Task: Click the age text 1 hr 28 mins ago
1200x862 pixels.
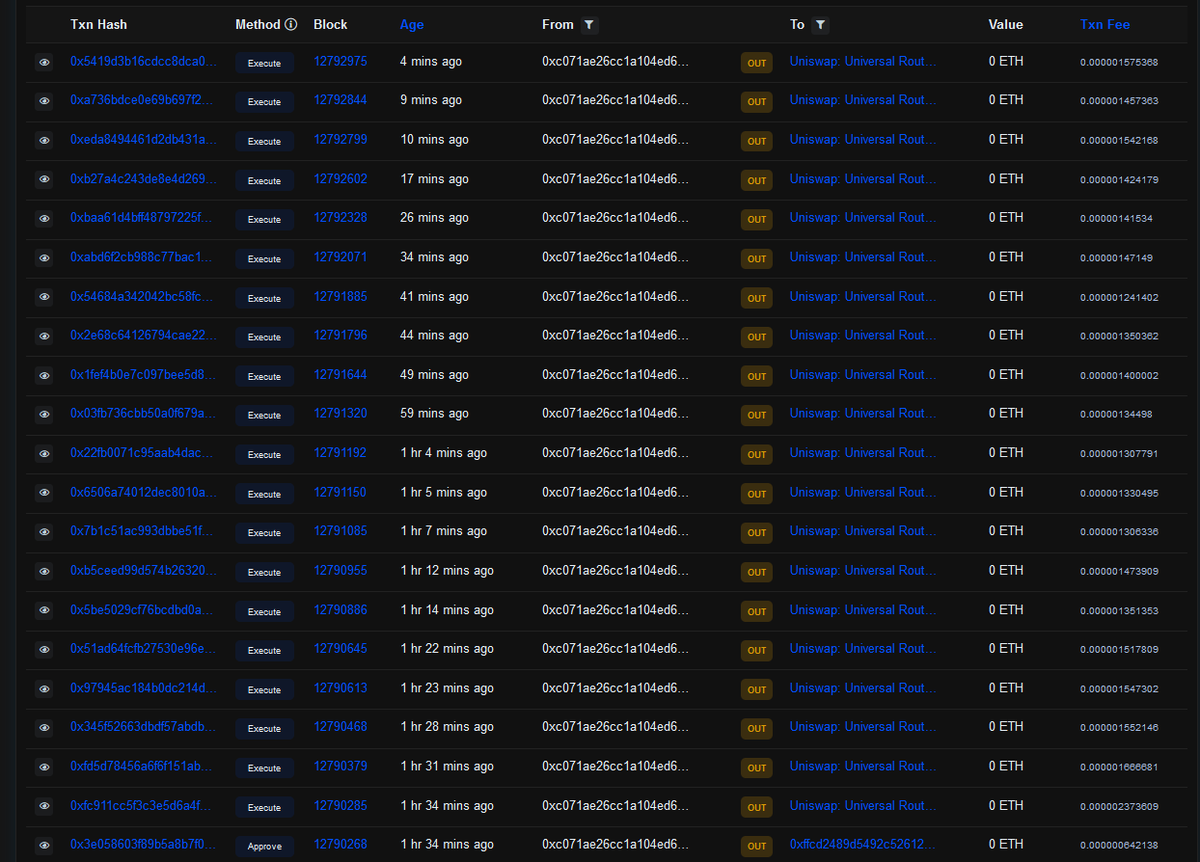Action: click(447, 726)
